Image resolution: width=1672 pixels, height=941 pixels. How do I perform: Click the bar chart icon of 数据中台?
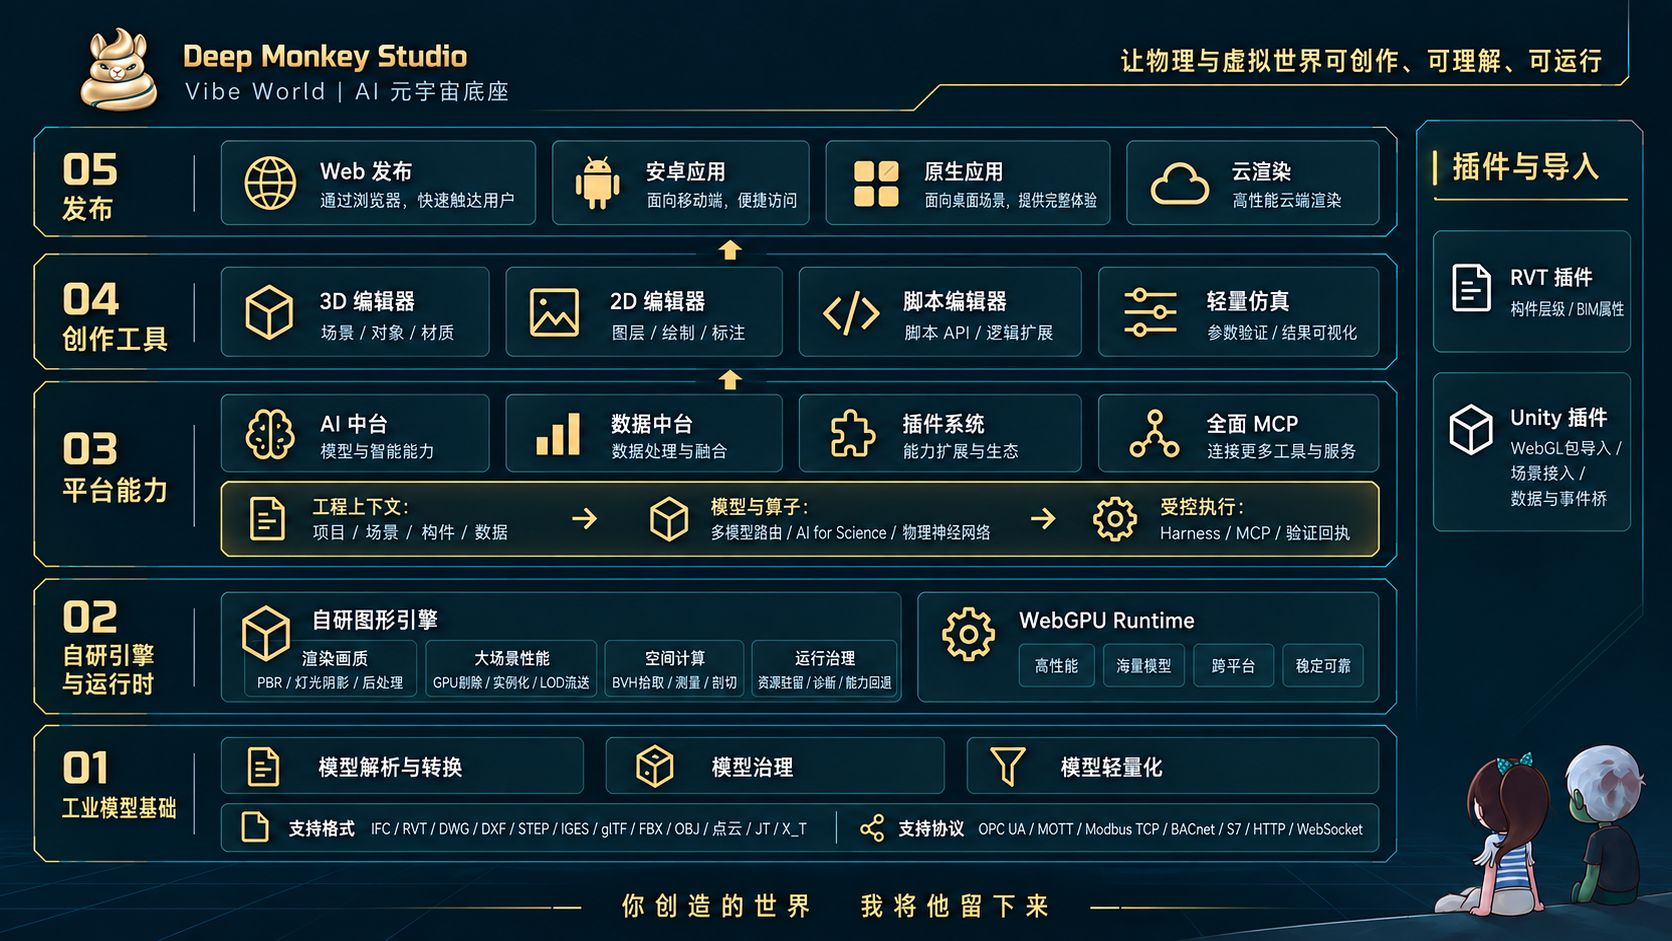pyautogui.click(x=558, y=435)
